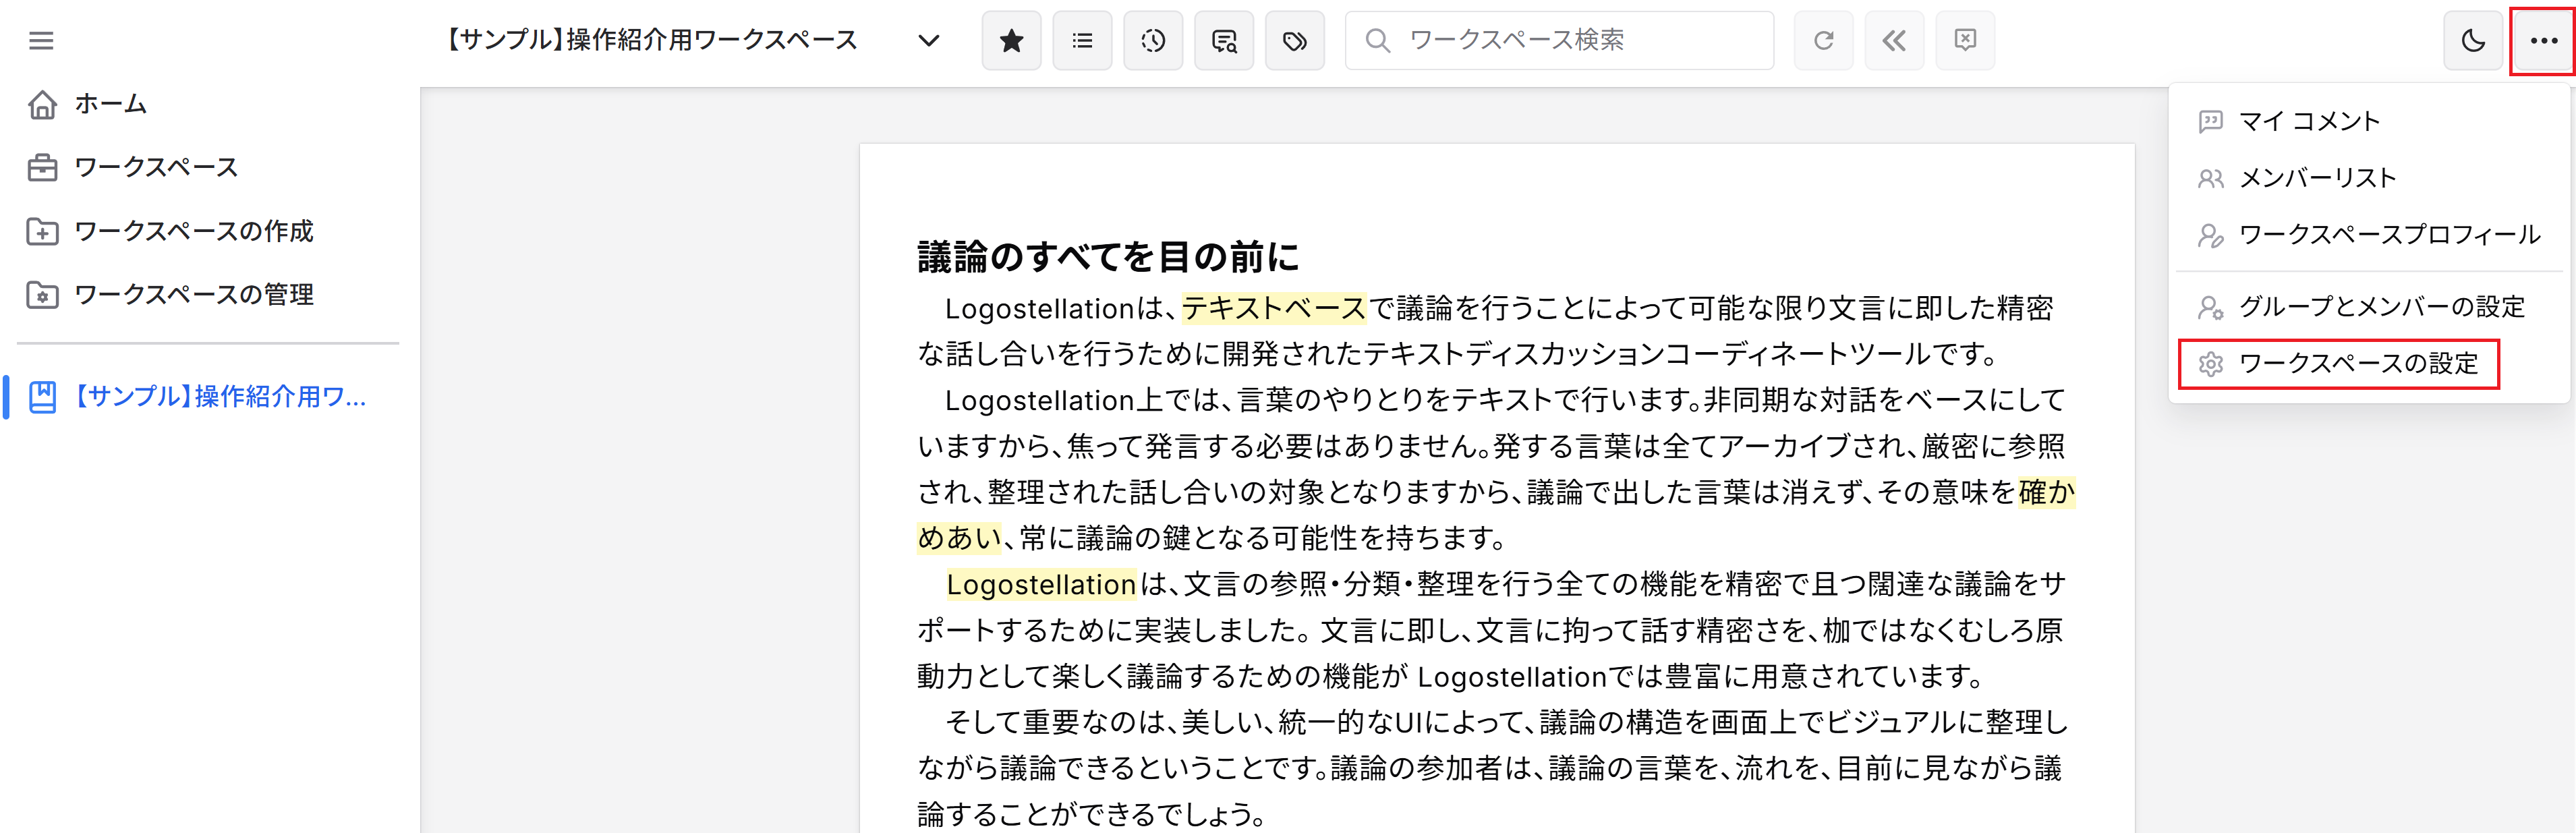Click the star favorite button
The height and width of the screenshot is (833, 2576).
(1011, 41)
